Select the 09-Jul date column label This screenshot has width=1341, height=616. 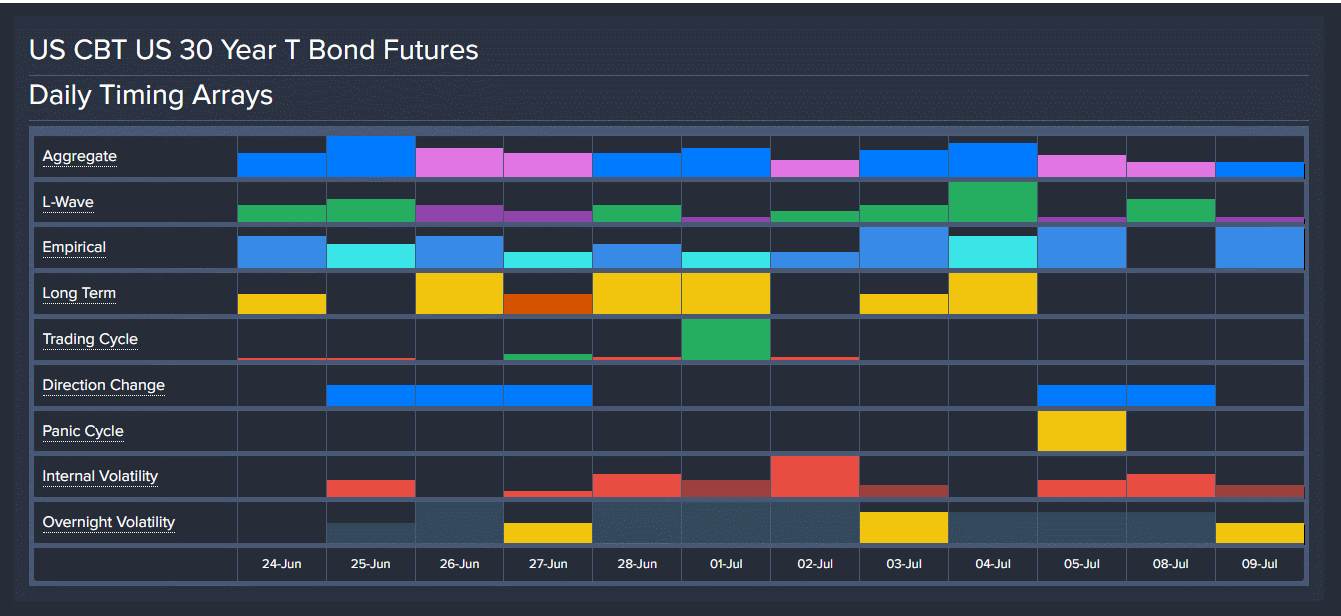[1259, 564]
